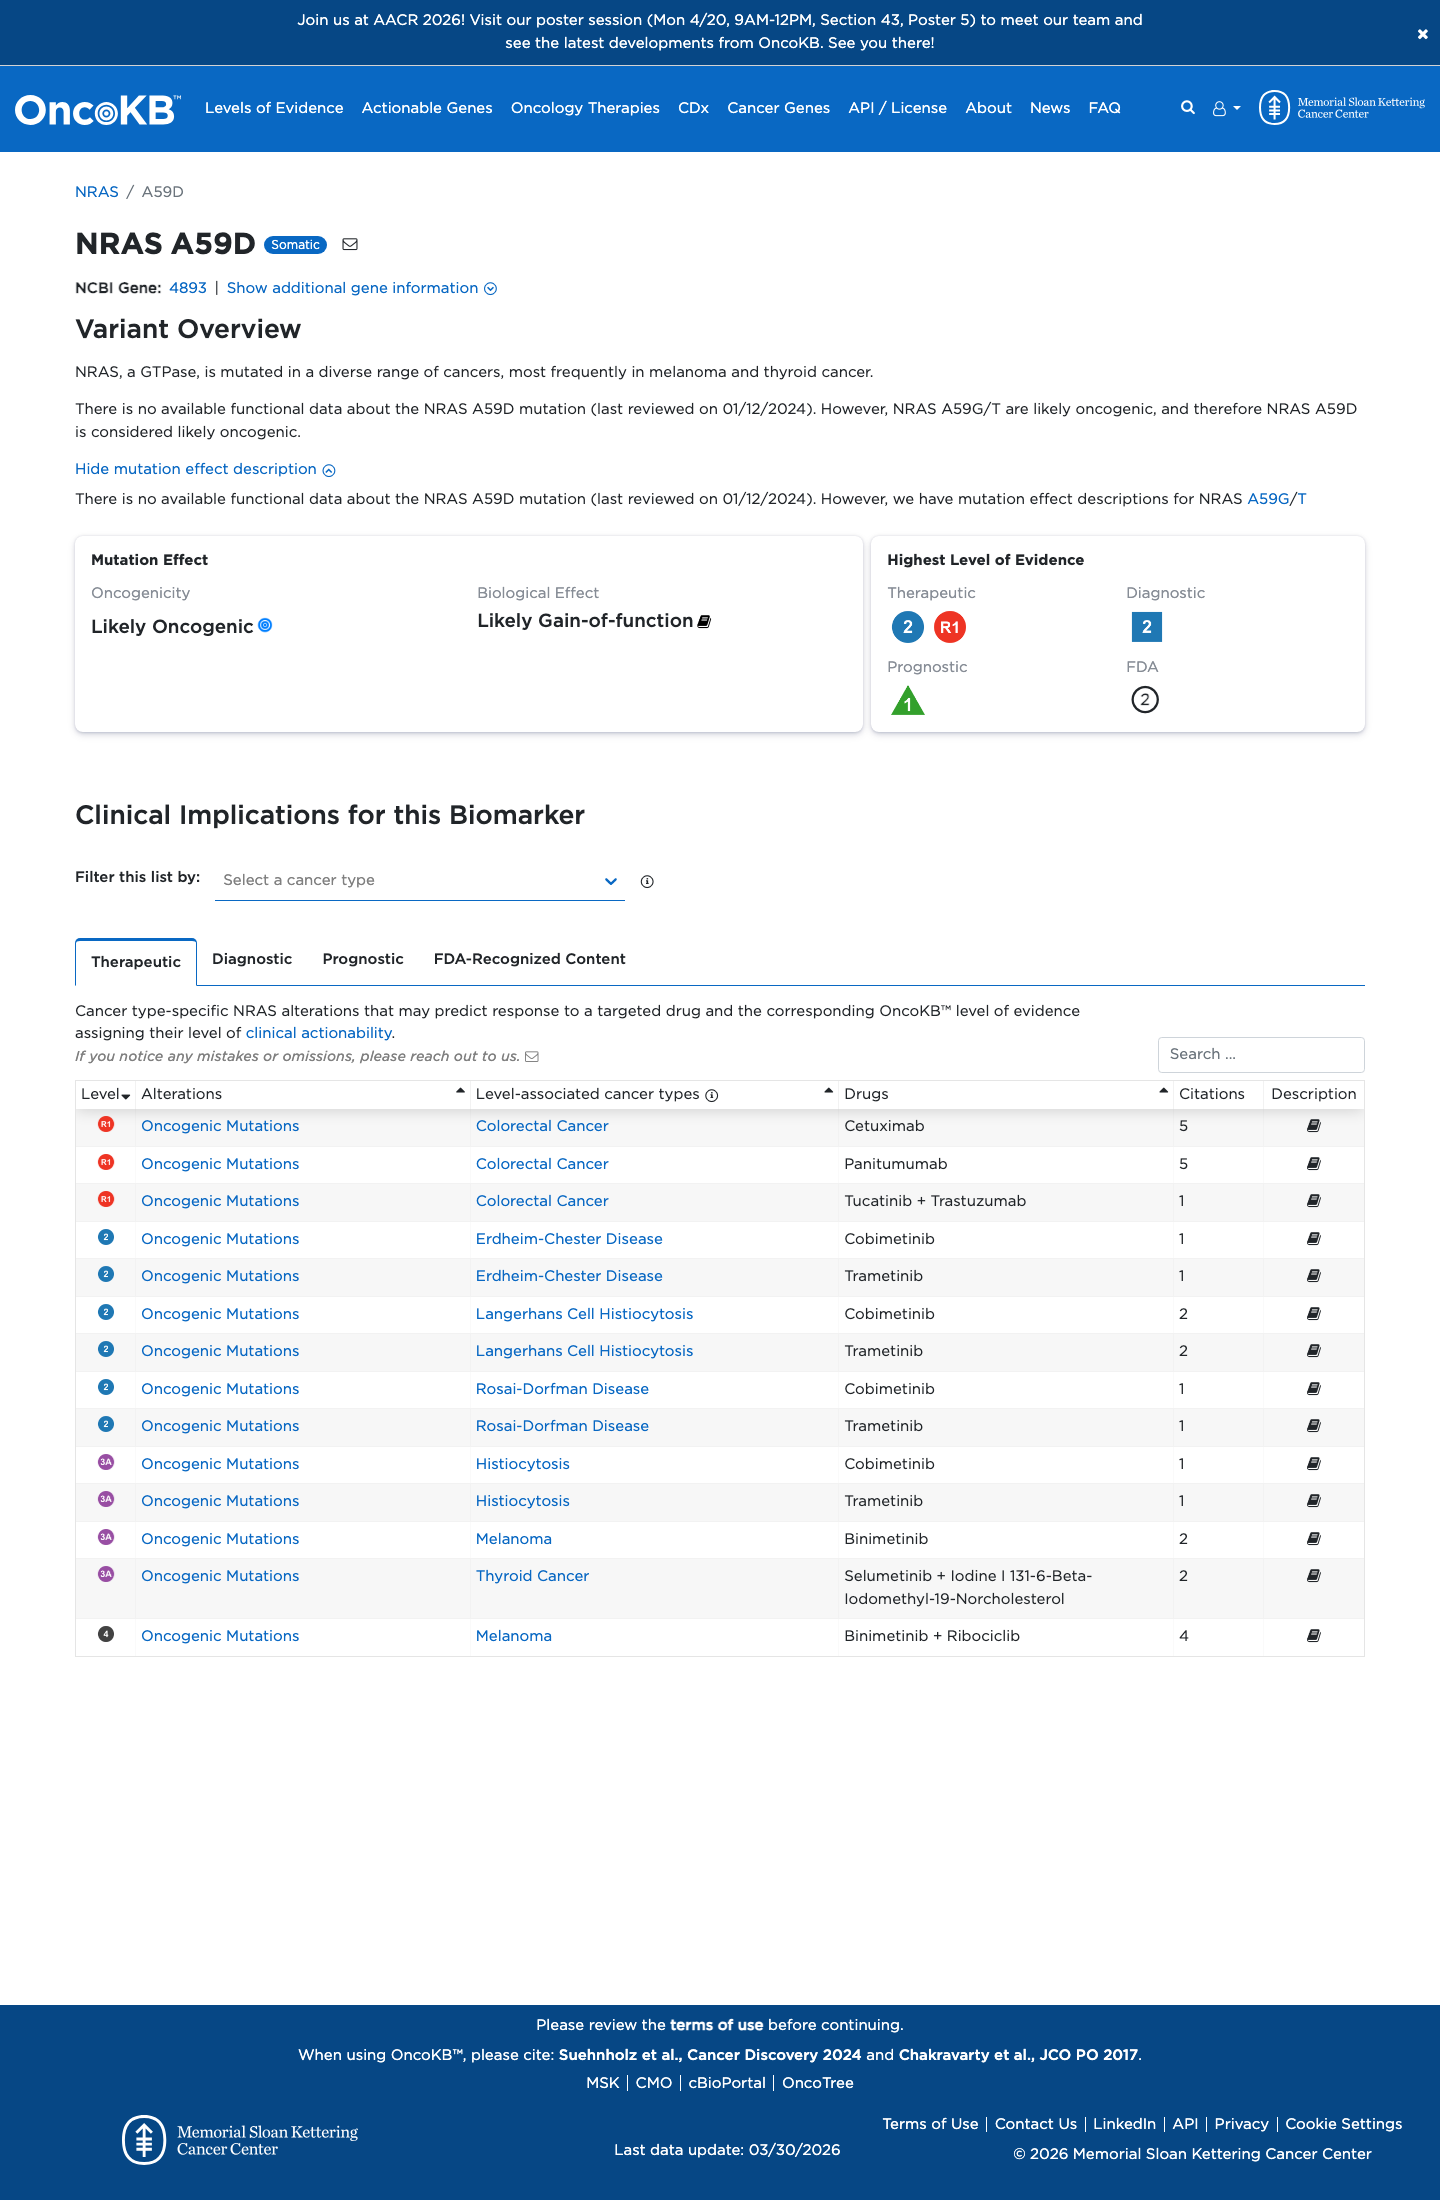Open the OncoKB logo home link
Viewport: 1440px width, 2200px height.
pyautogui.click(x=98, y=109)
